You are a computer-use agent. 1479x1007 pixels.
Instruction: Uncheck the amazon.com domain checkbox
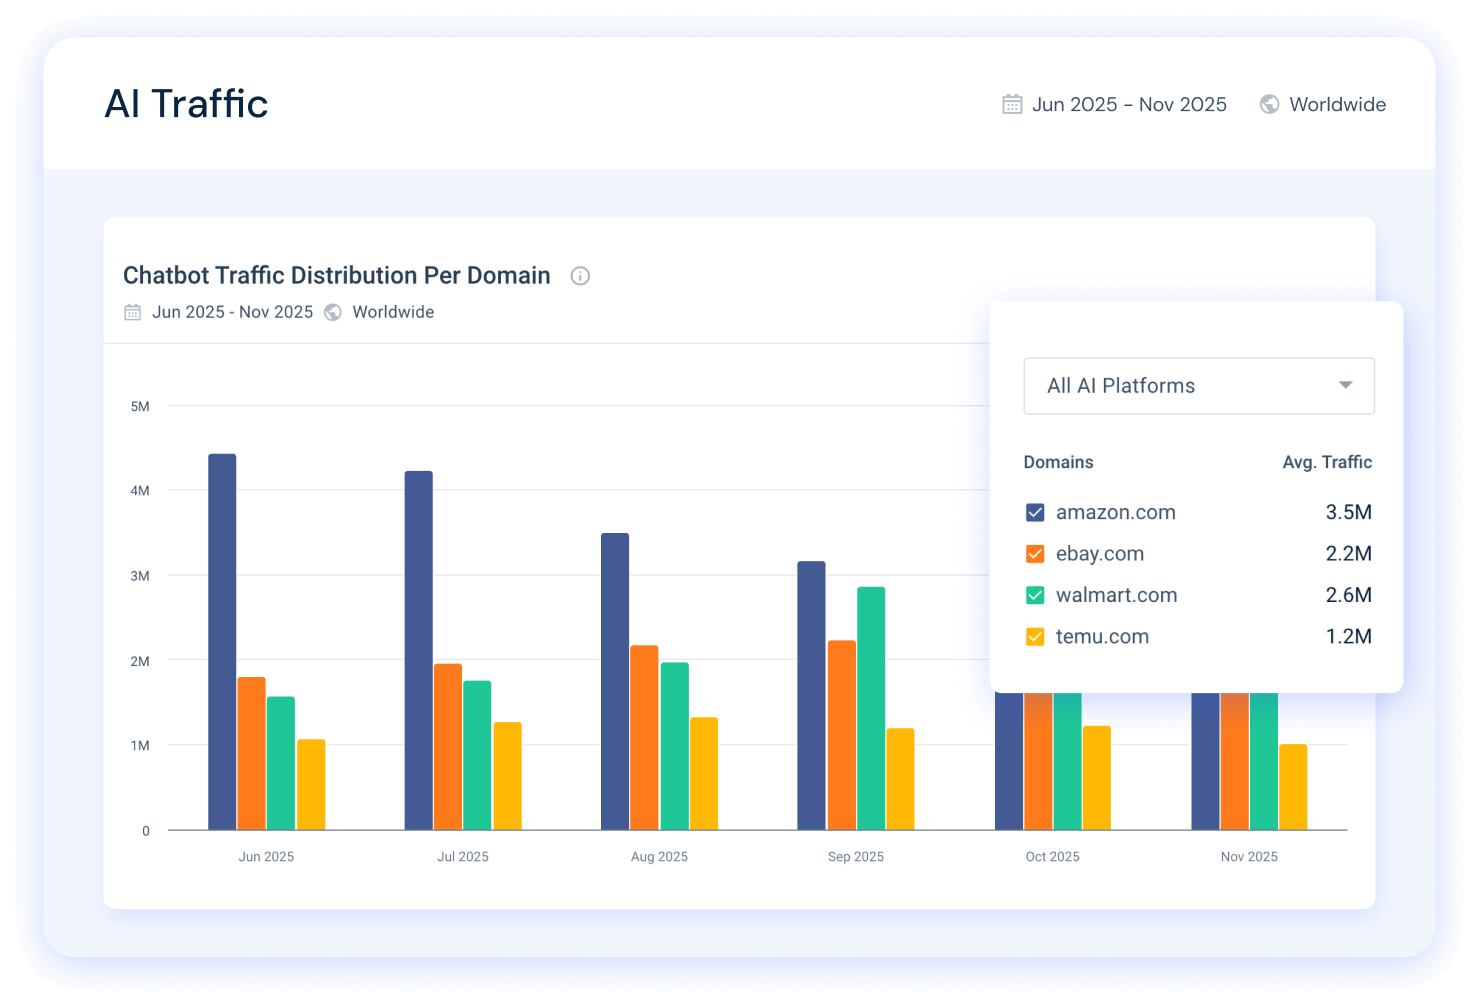(x=1035, y=513)
